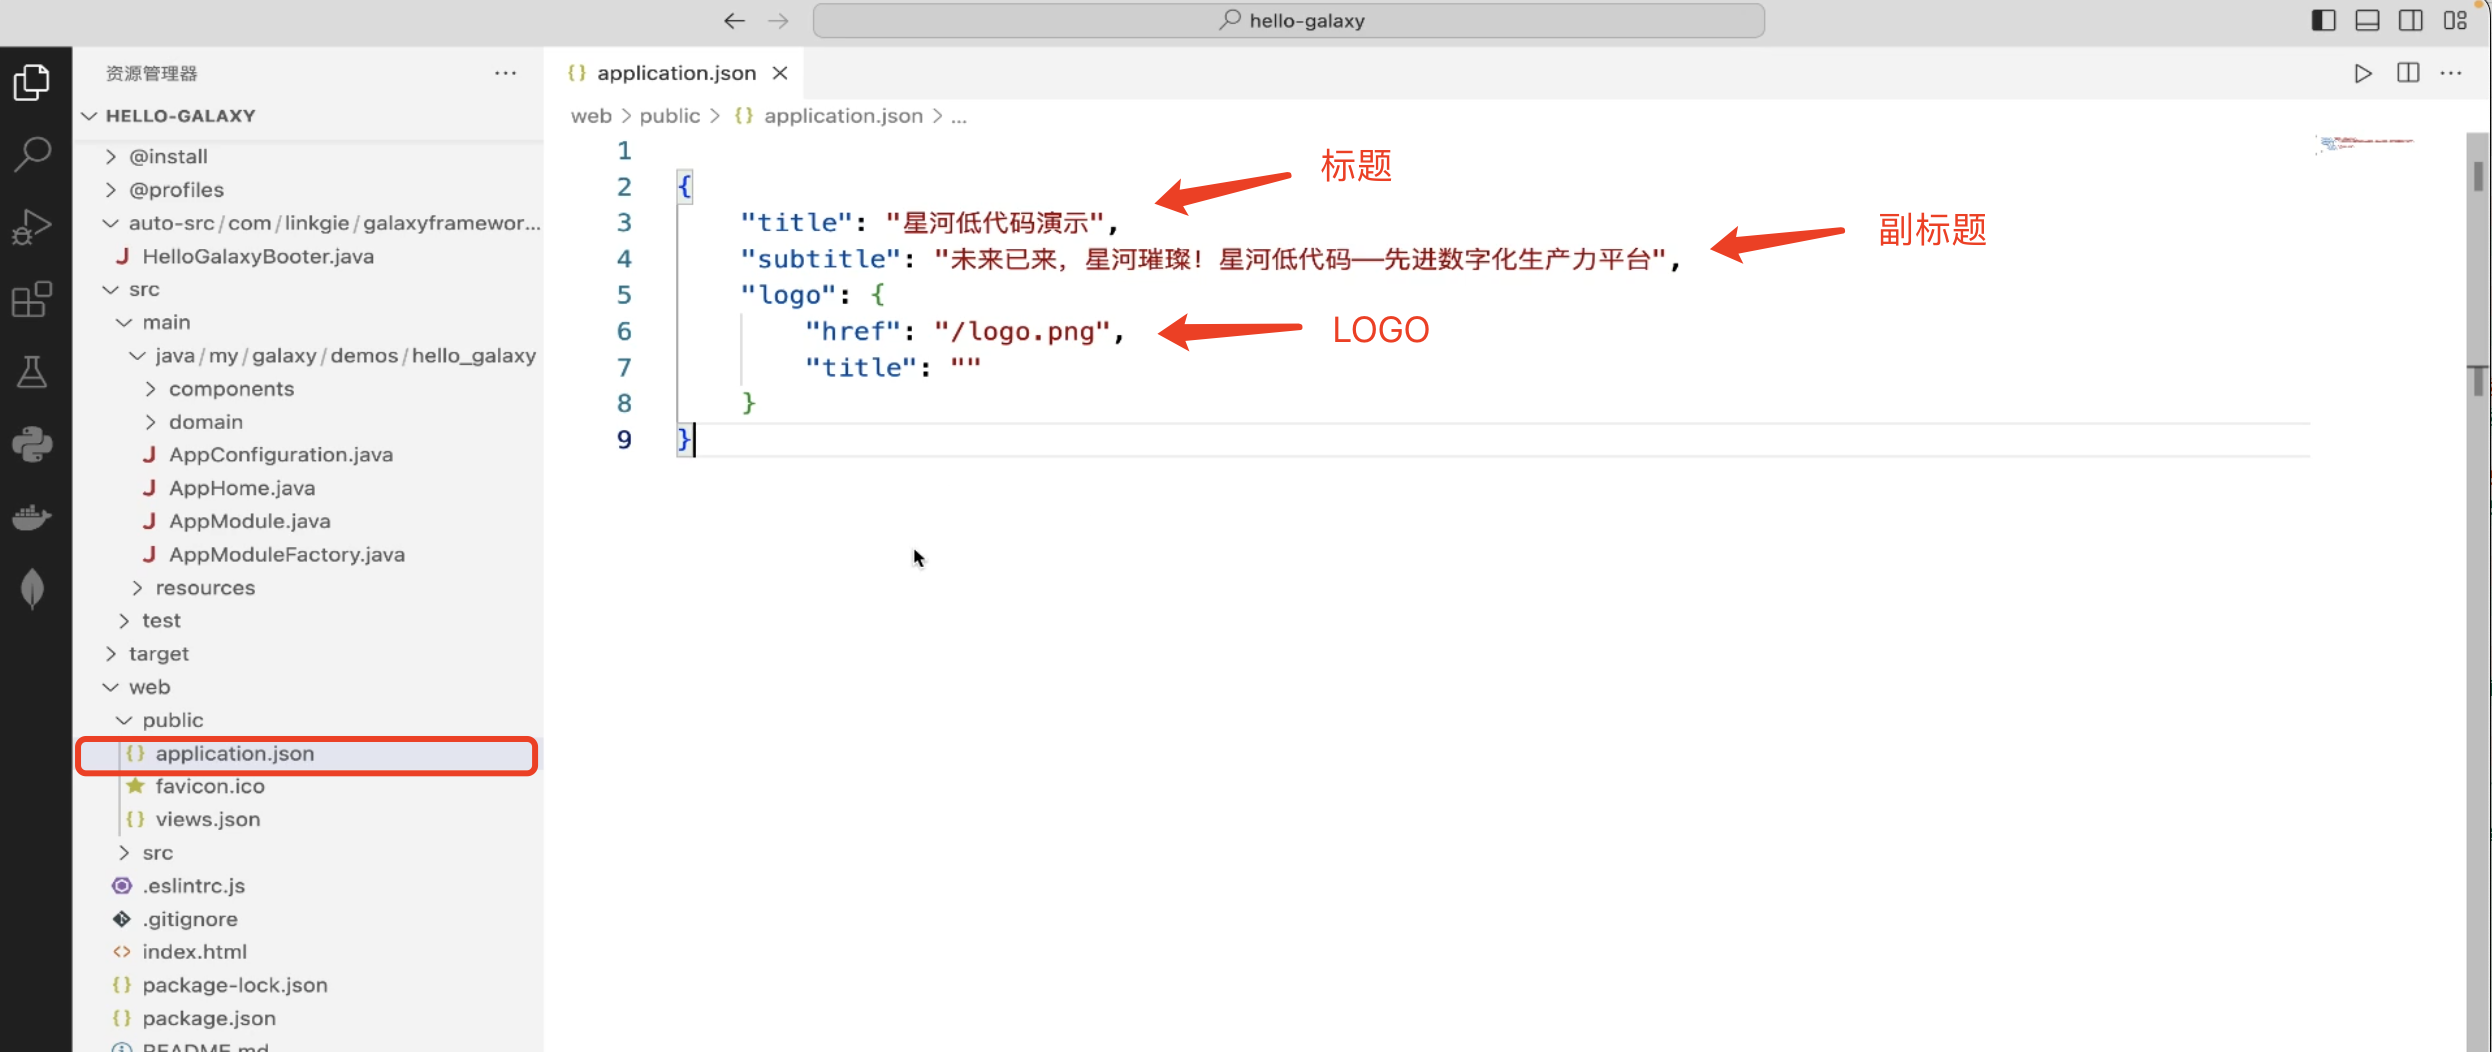Click the "/logo.png" href value
This screenshot has width=2492, height=1052.
click(1022, 332)
